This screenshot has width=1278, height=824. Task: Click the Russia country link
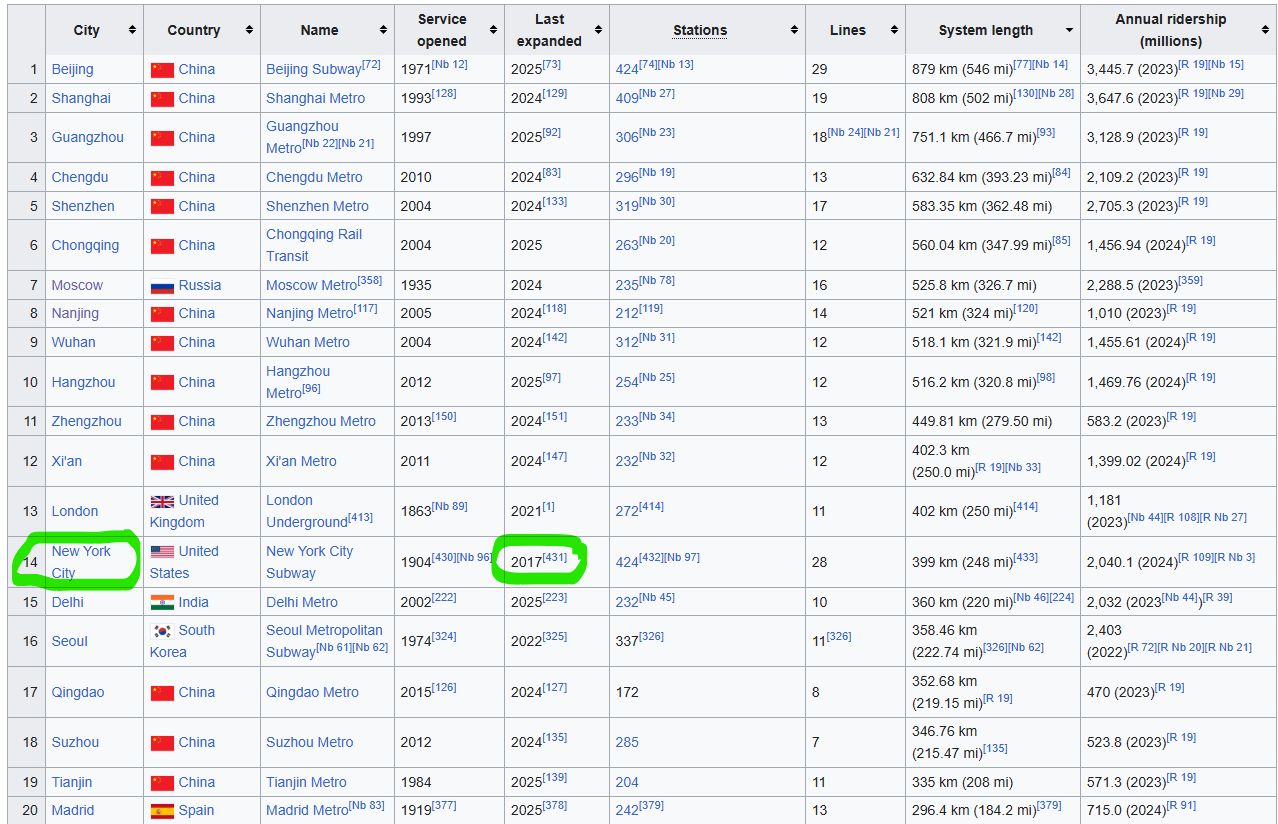point(200,285)
